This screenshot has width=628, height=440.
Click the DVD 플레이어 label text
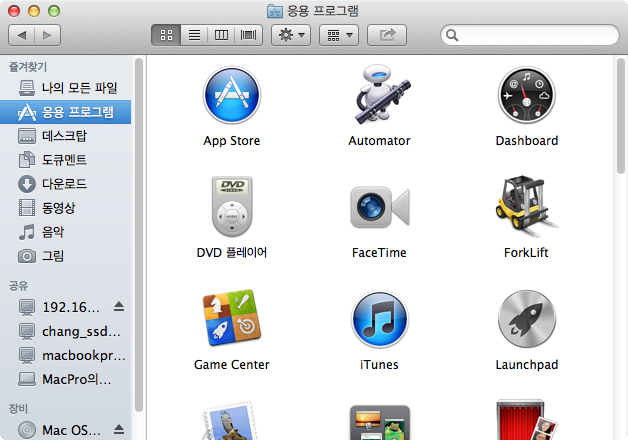231,253
